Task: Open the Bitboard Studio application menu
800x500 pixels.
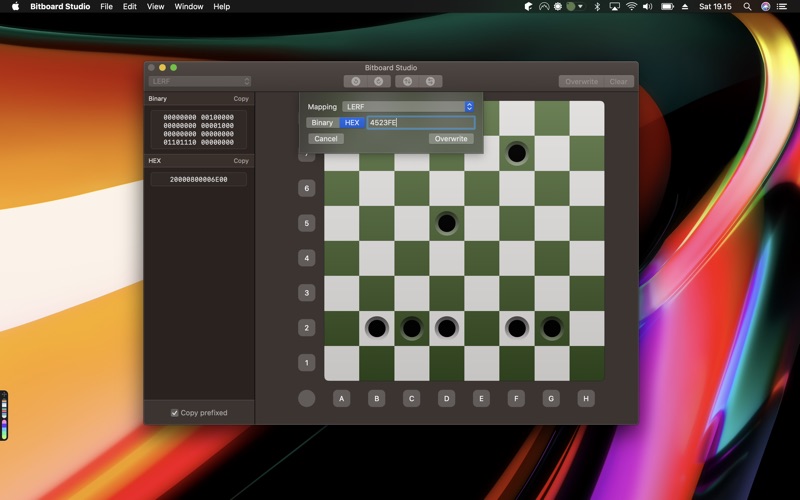Action: click(x=60, y=7)
